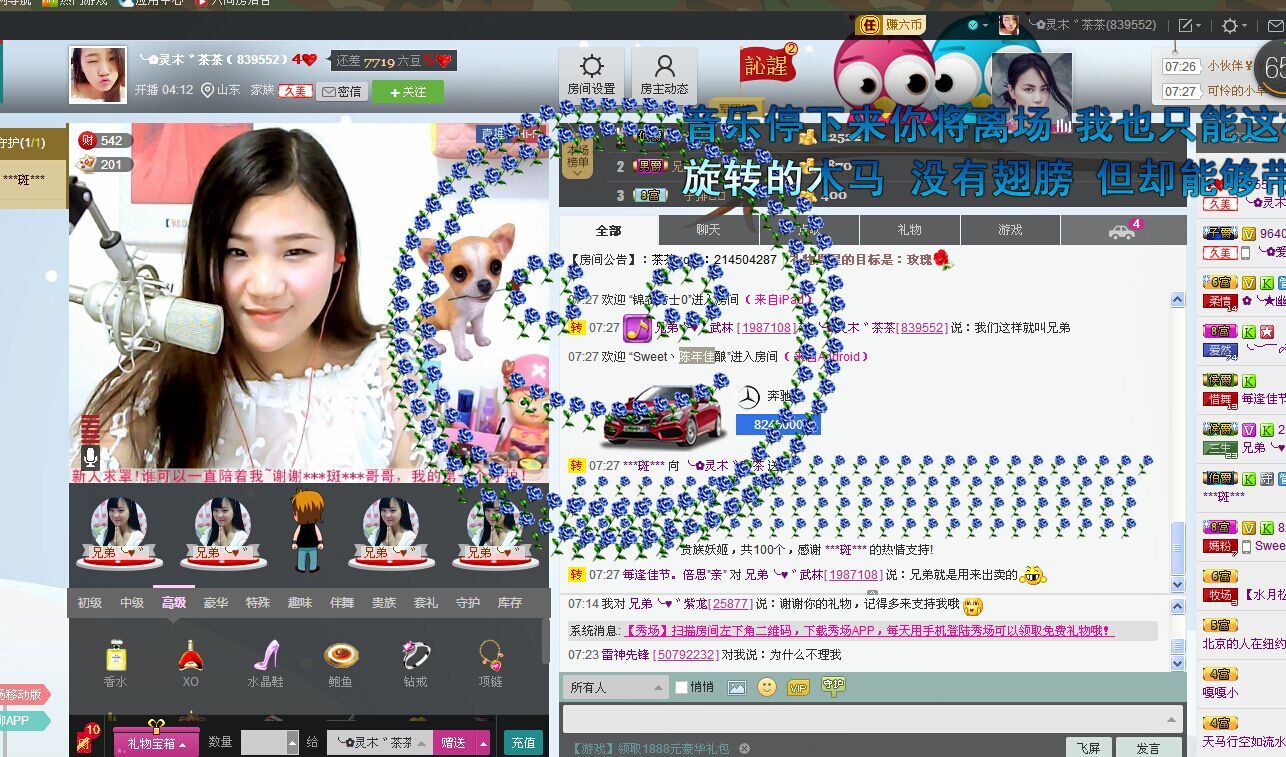This screenshot has width=1286, height=757.
Task: Open the emoji smiley picker
Action: [x=766, y=687]
